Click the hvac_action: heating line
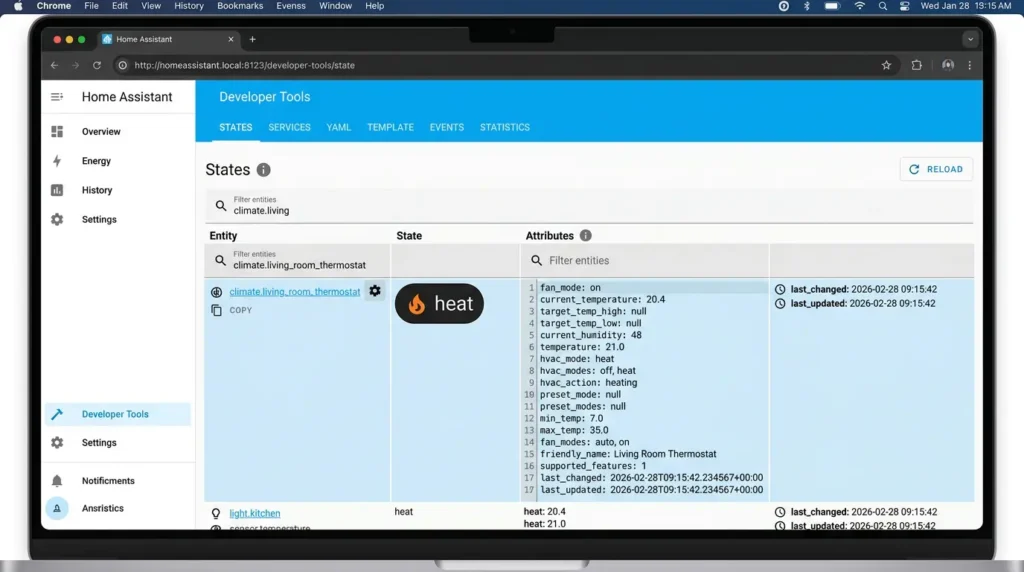Image resolution: width=1024 pixels, height=572 pixels. tap(588, 383)
